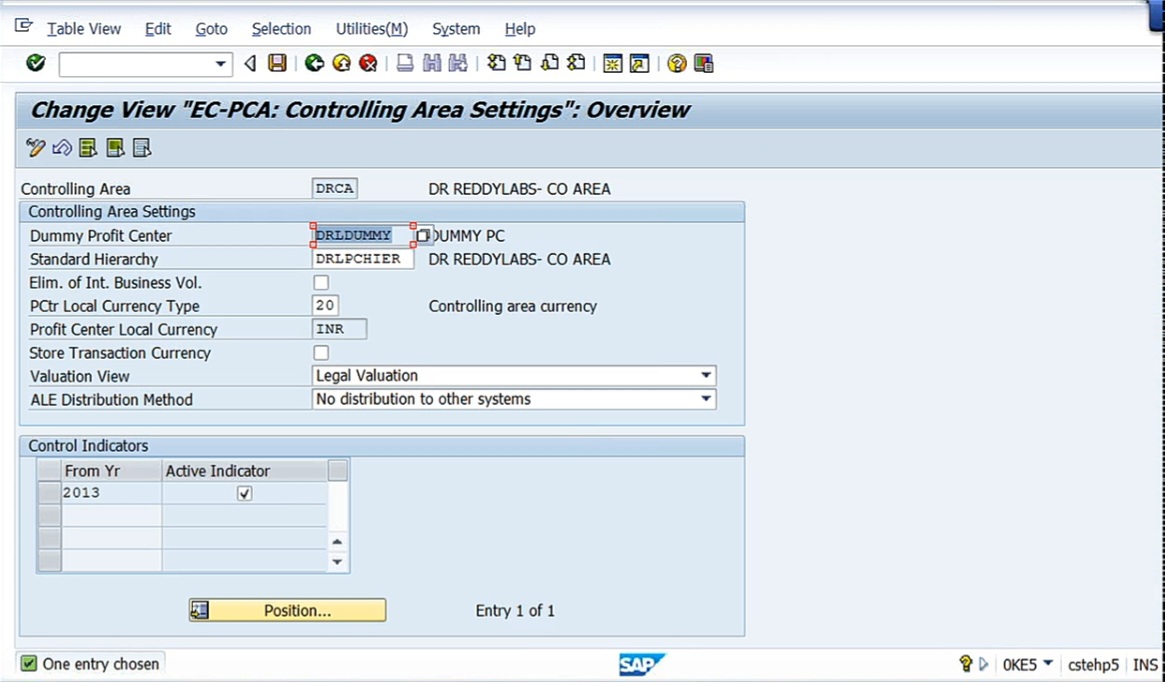Open the Dummy Profit Center search help button
Screen dimensions: 1165x682
click(423, 236)
